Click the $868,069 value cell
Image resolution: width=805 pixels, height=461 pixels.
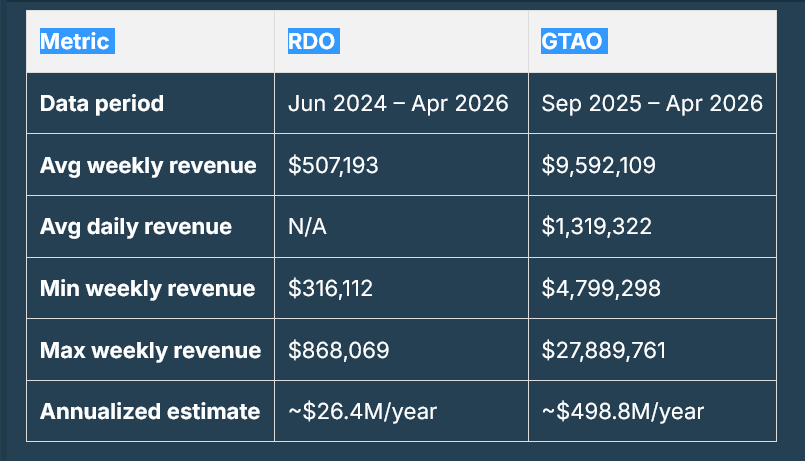(x=338, y=351)
